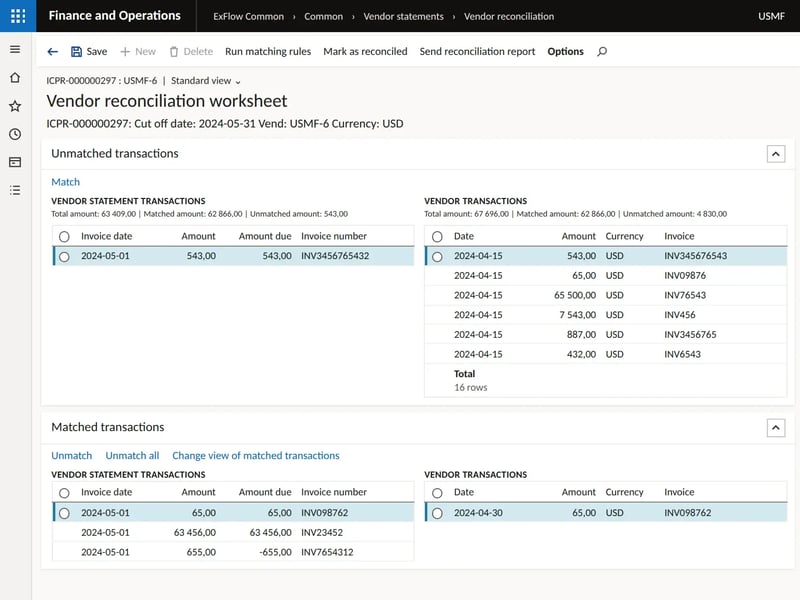Select all unmatched vendor statement rows
This screenshot has width=800, height=600.
pyautogui.click(x=64, y=237)
